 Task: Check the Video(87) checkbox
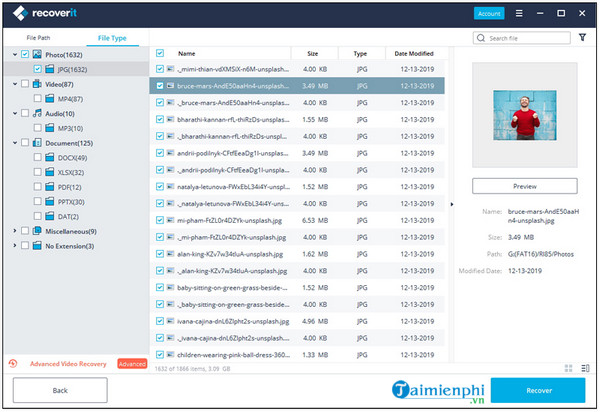tap(24, 84)
